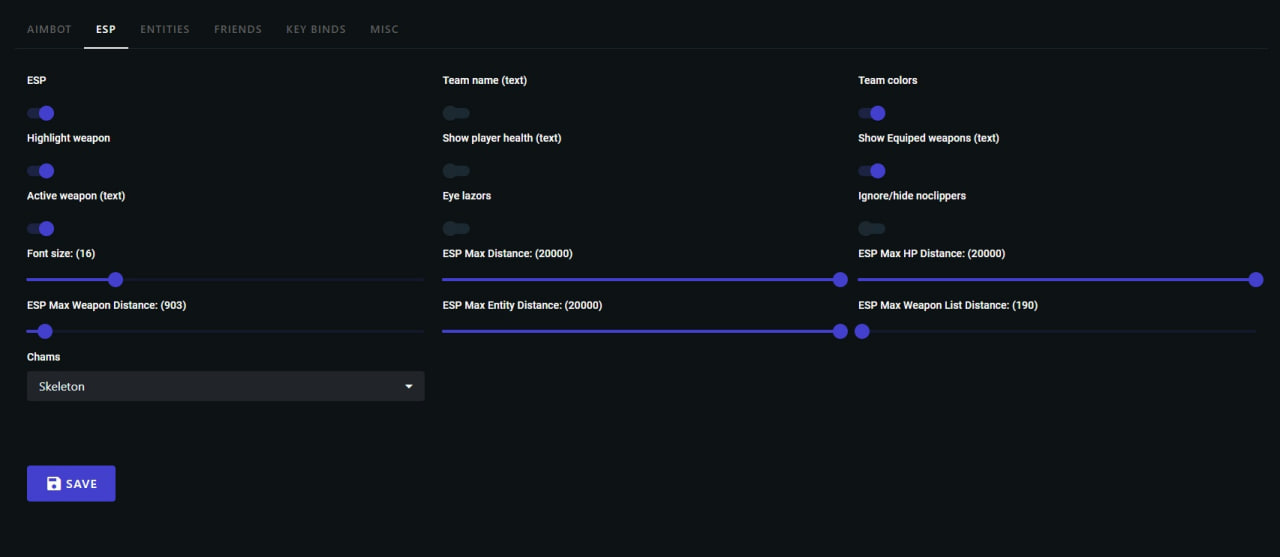Click the ESP Max Weapon Distance slider knob
This screenshot has width=1280, height=557.
pyautogui.click(x=45, y=331)
